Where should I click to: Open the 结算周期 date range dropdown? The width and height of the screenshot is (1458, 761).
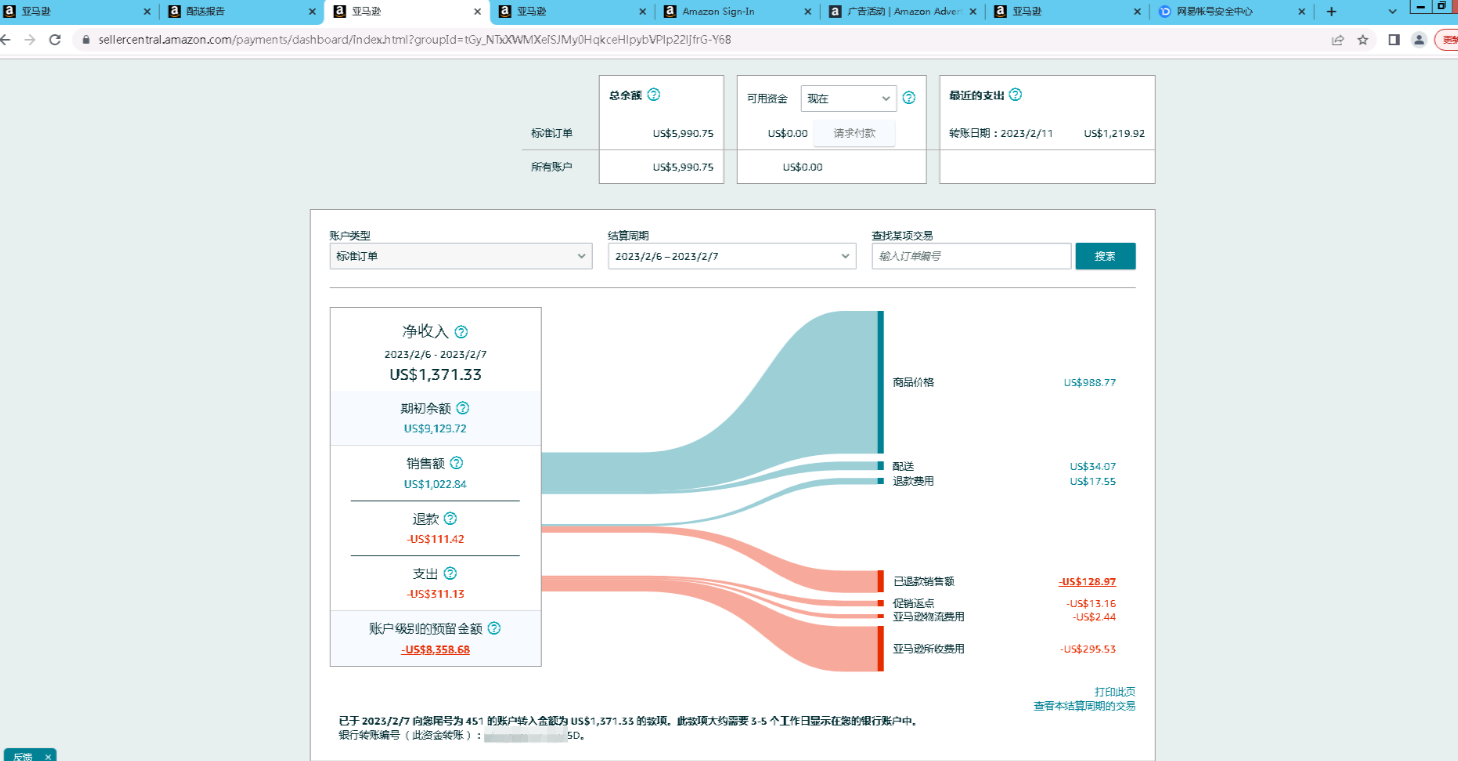click(x=731, y=256)
